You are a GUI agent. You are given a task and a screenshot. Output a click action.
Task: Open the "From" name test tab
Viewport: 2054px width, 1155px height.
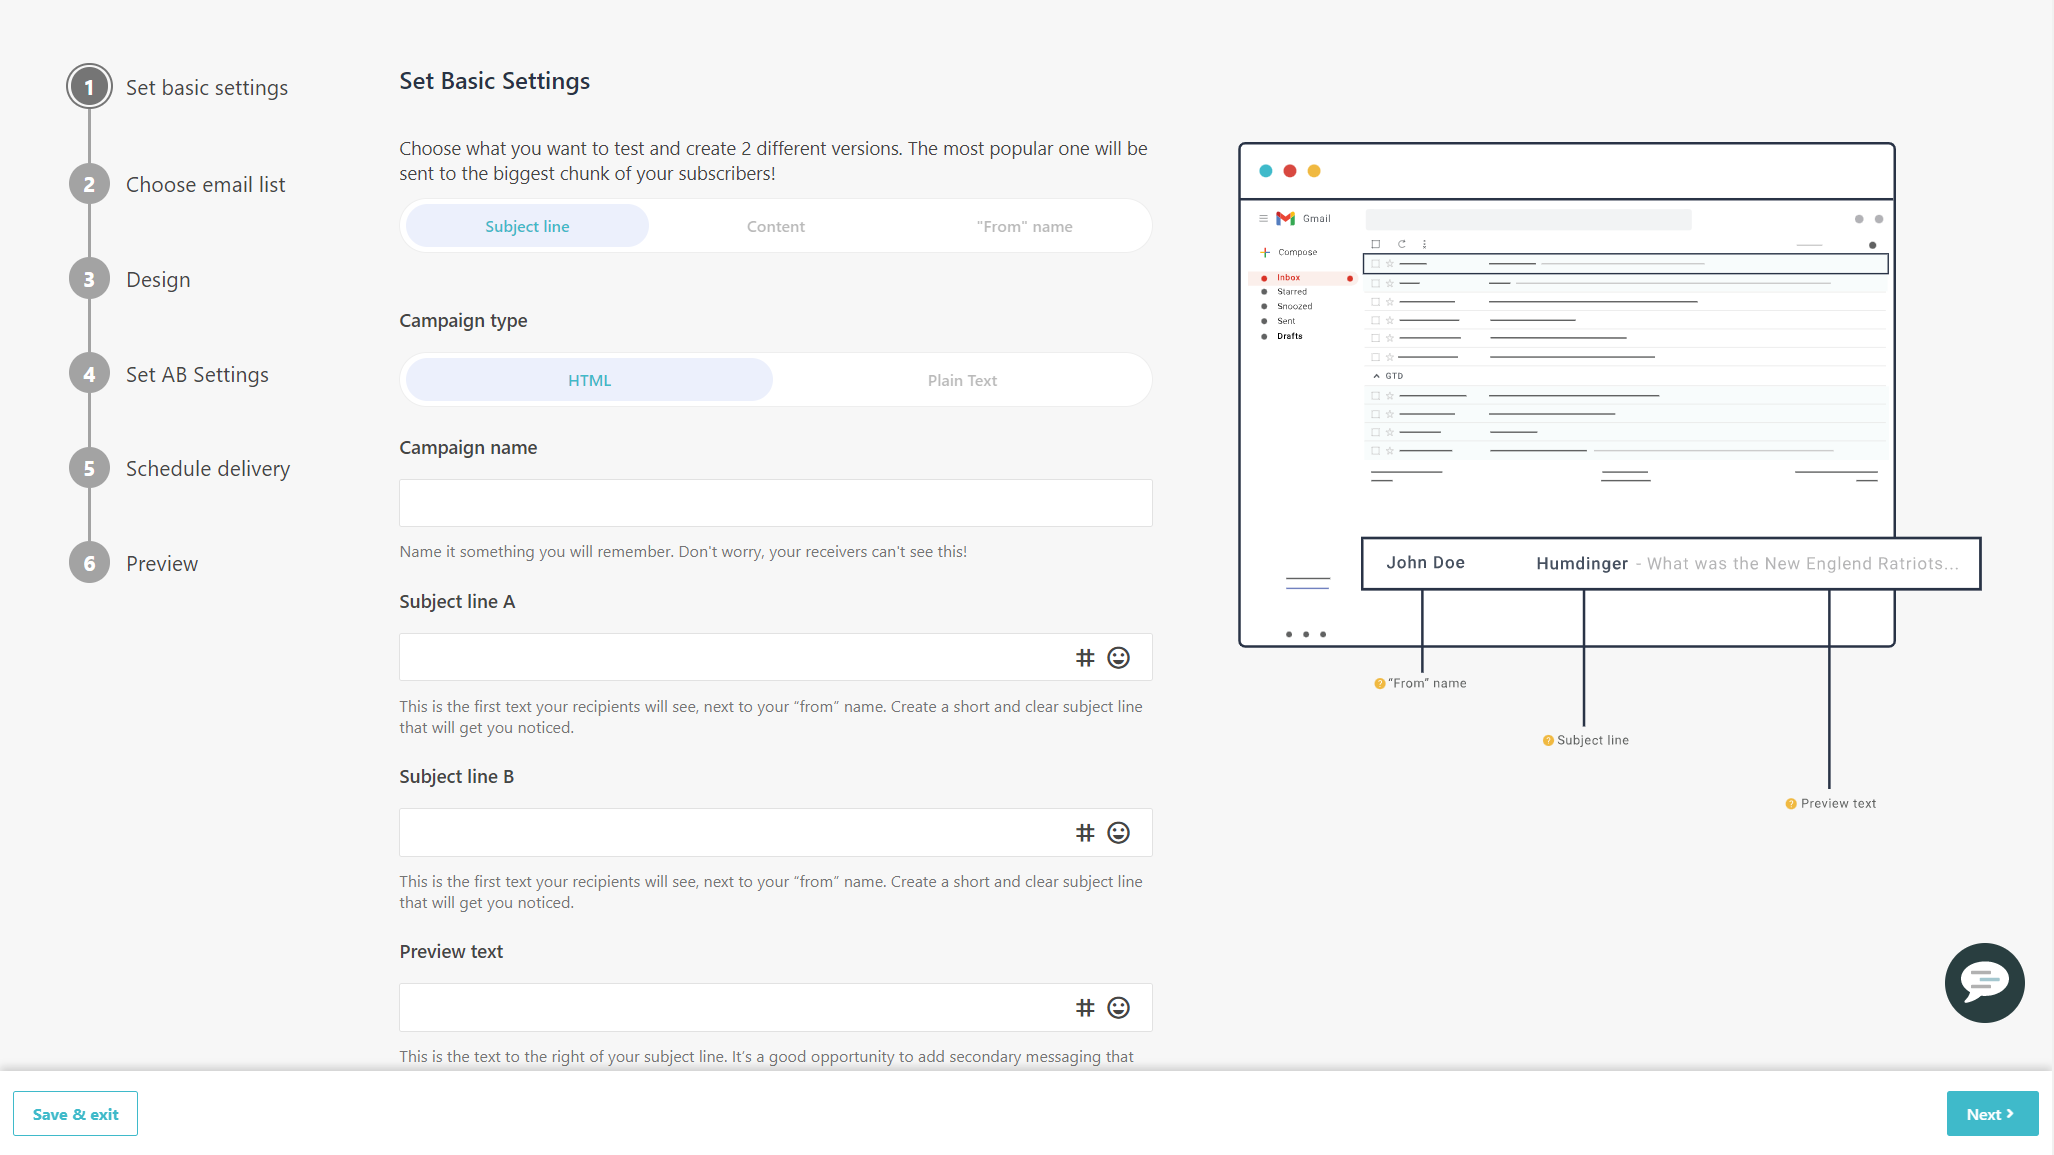click(x=1026, y=226)
